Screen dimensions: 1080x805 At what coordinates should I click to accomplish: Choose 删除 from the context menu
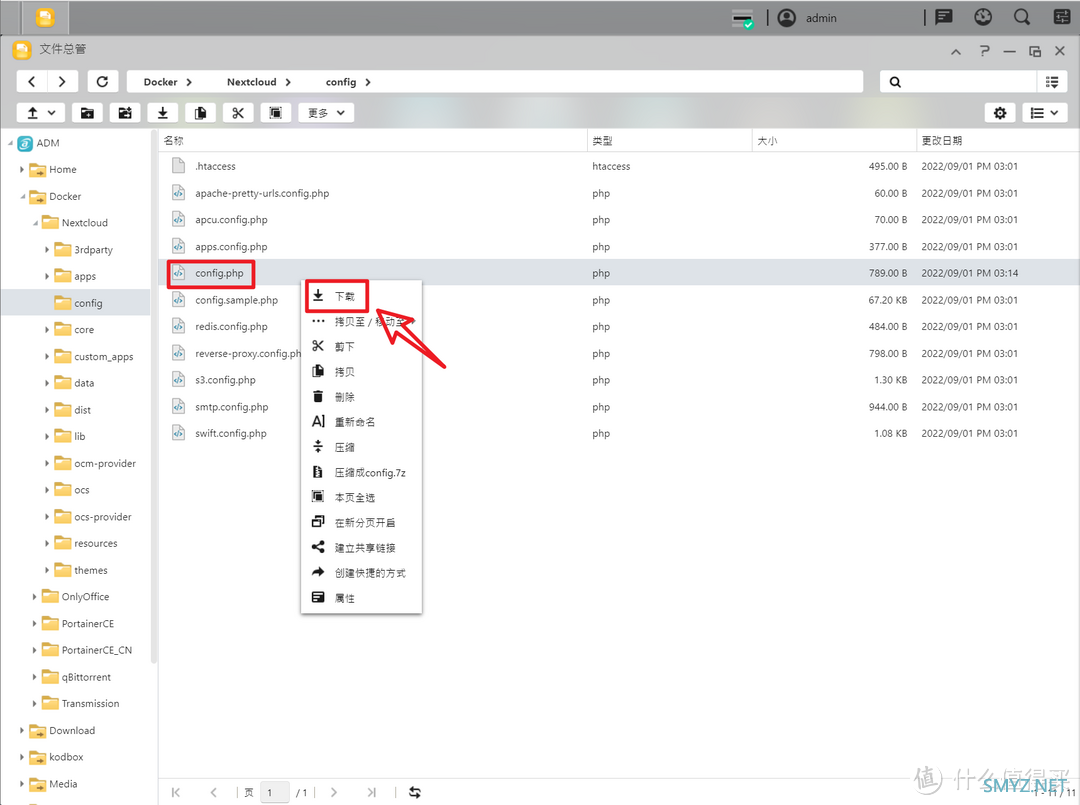(361, 397)
